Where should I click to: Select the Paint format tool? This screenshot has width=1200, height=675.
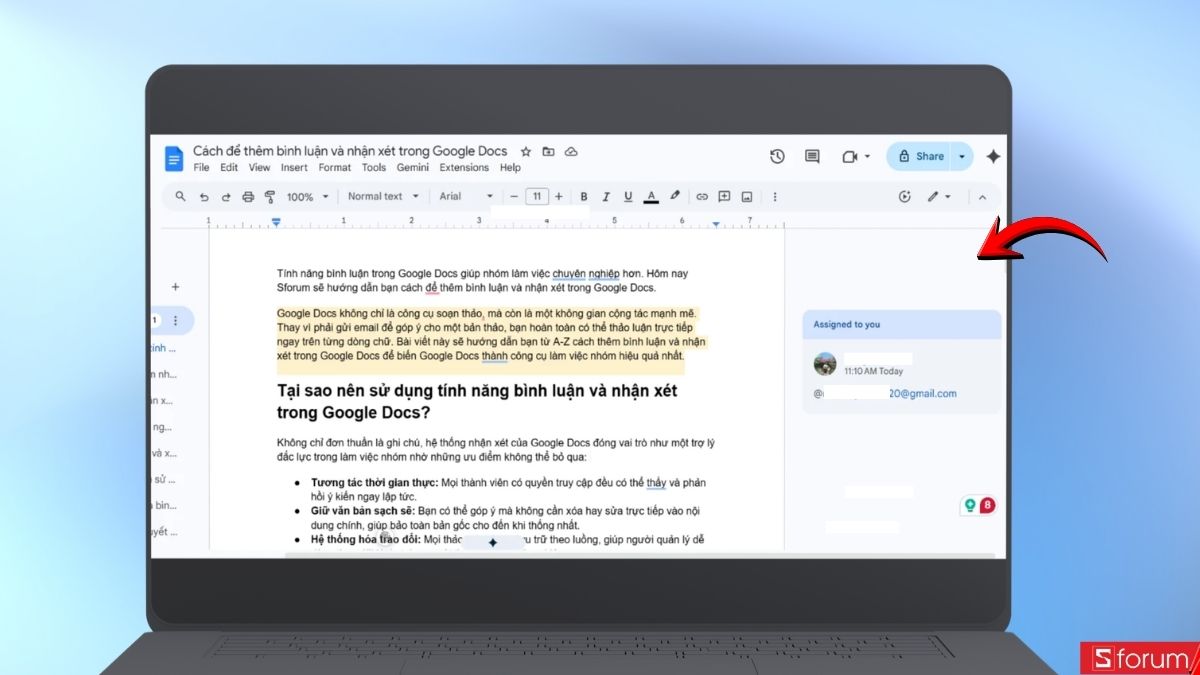pyautogui.click(x=270, y=197)
